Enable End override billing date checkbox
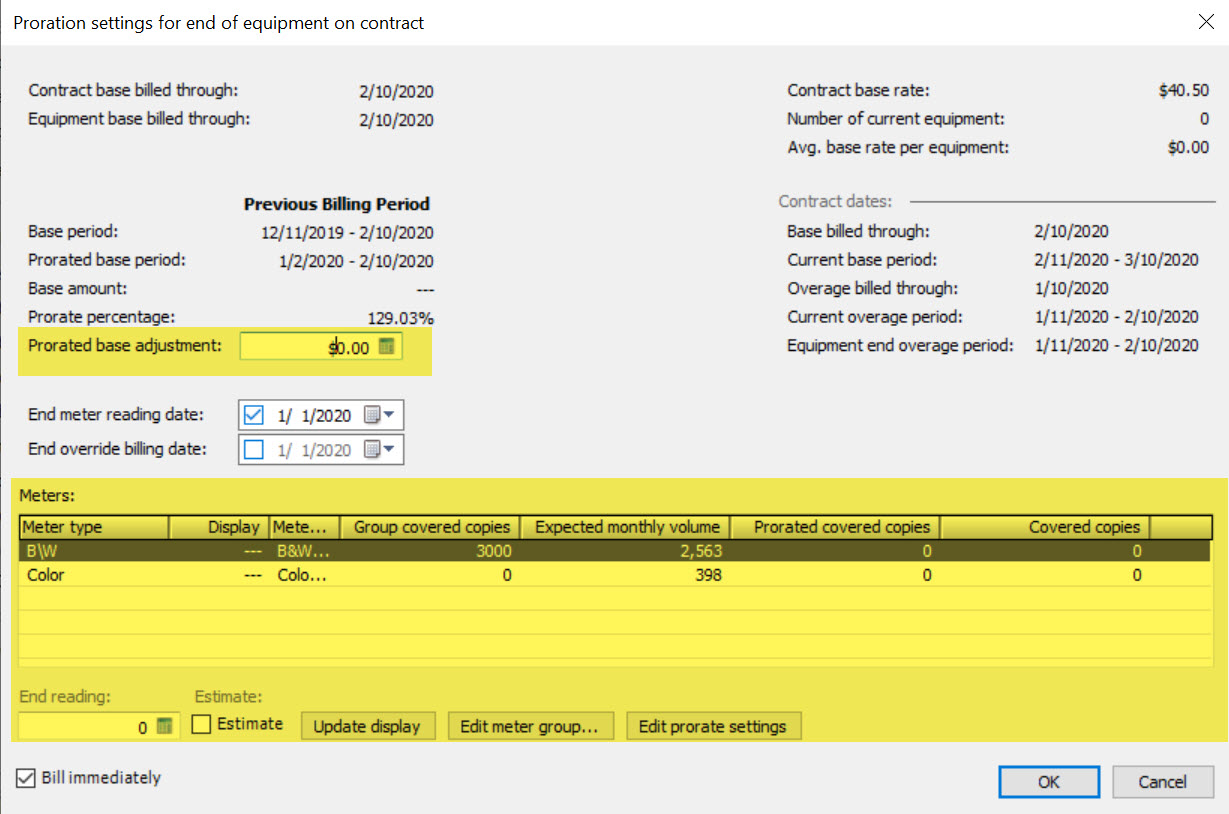The height and width of the screenshot is (814, 1229). tap(254, 449)
